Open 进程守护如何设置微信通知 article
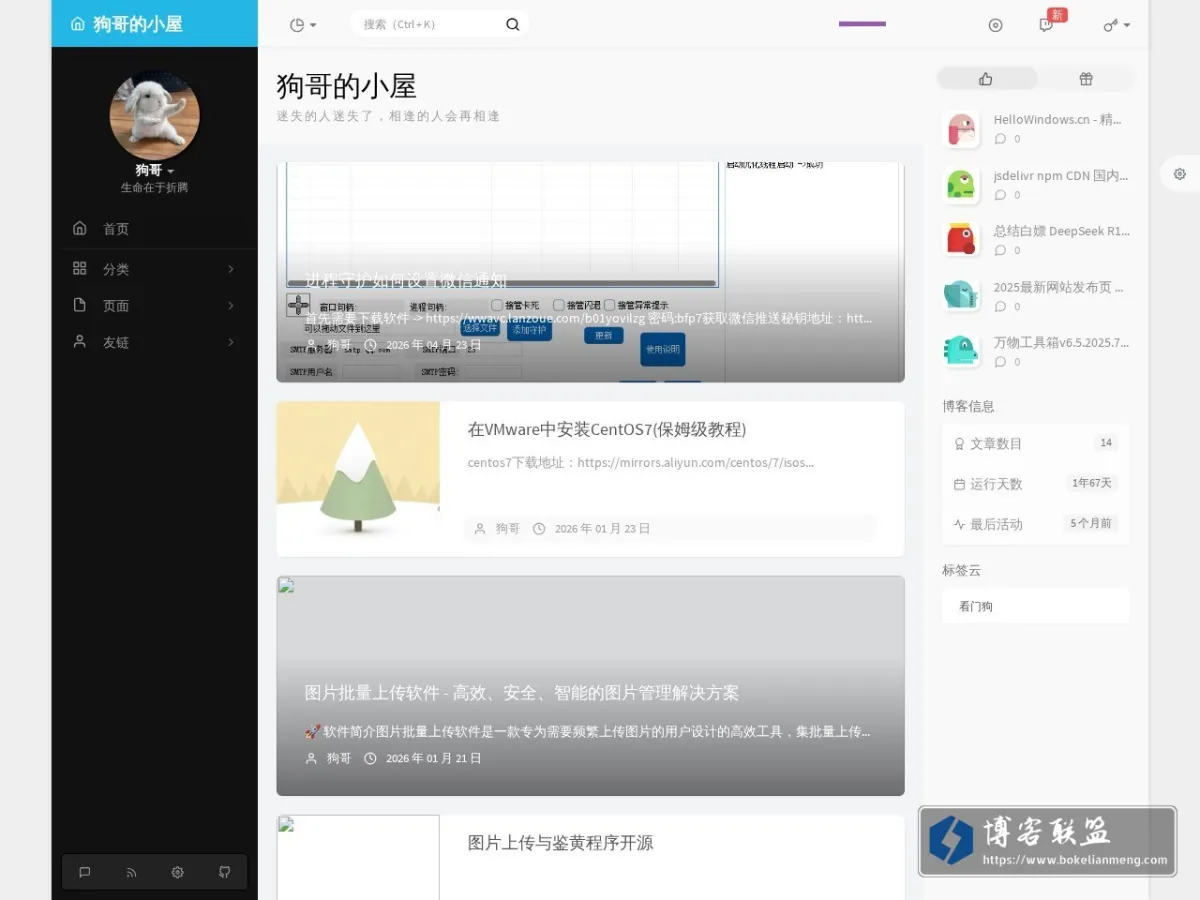Image resolution: width=1200 pixels, height=900 pixels. pyautogui.click(x=406, y=281)
